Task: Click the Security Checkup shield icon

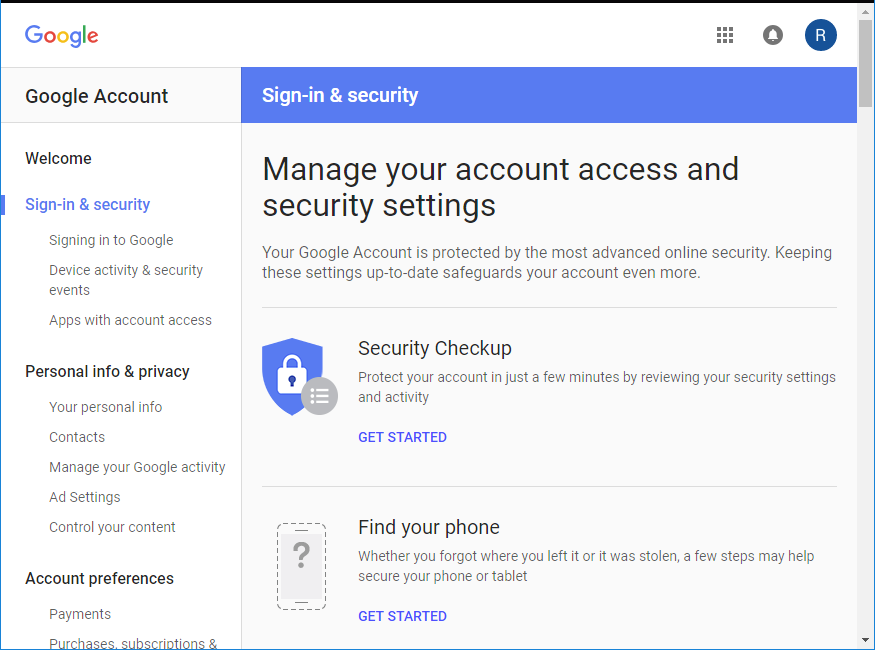Action: click(300, 377)
